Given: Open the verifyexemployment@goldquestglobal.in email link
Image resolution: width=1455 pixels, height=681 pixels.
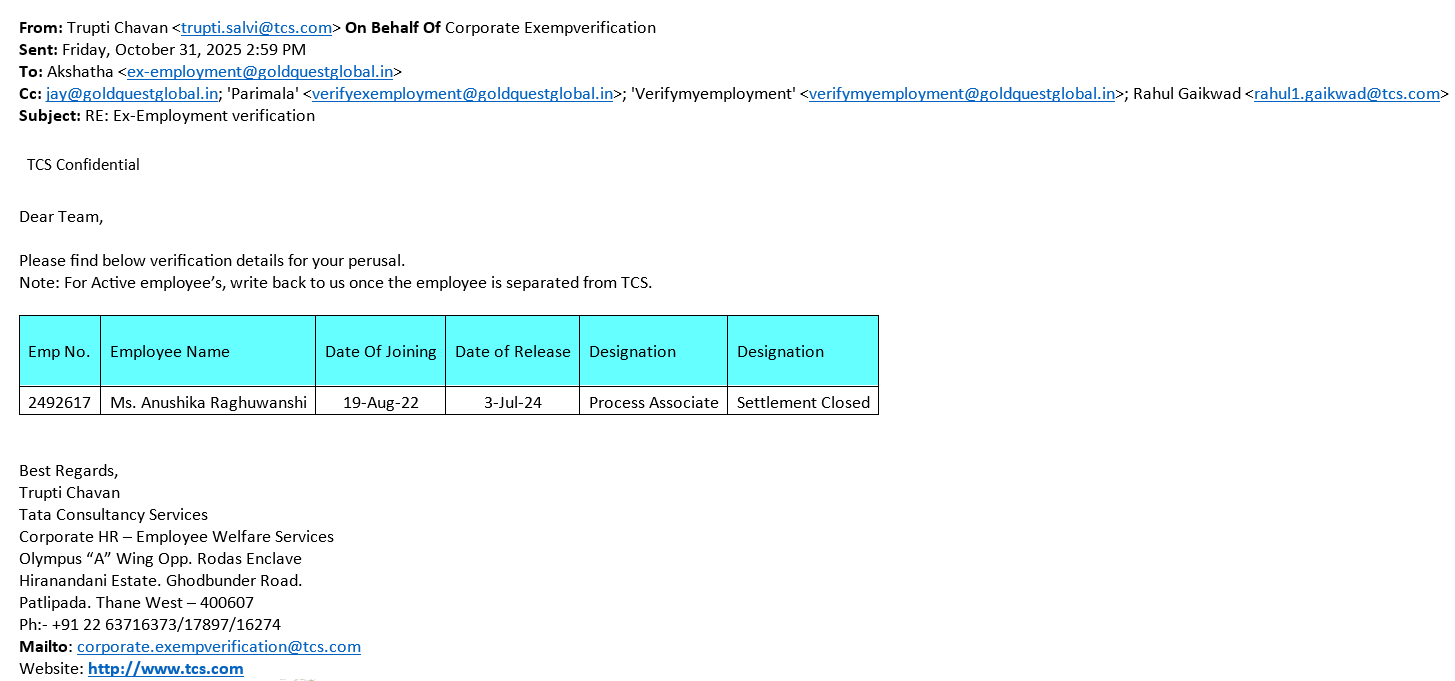Looking at the screenshot, I should pyautogui.click(x=462, y=94).
